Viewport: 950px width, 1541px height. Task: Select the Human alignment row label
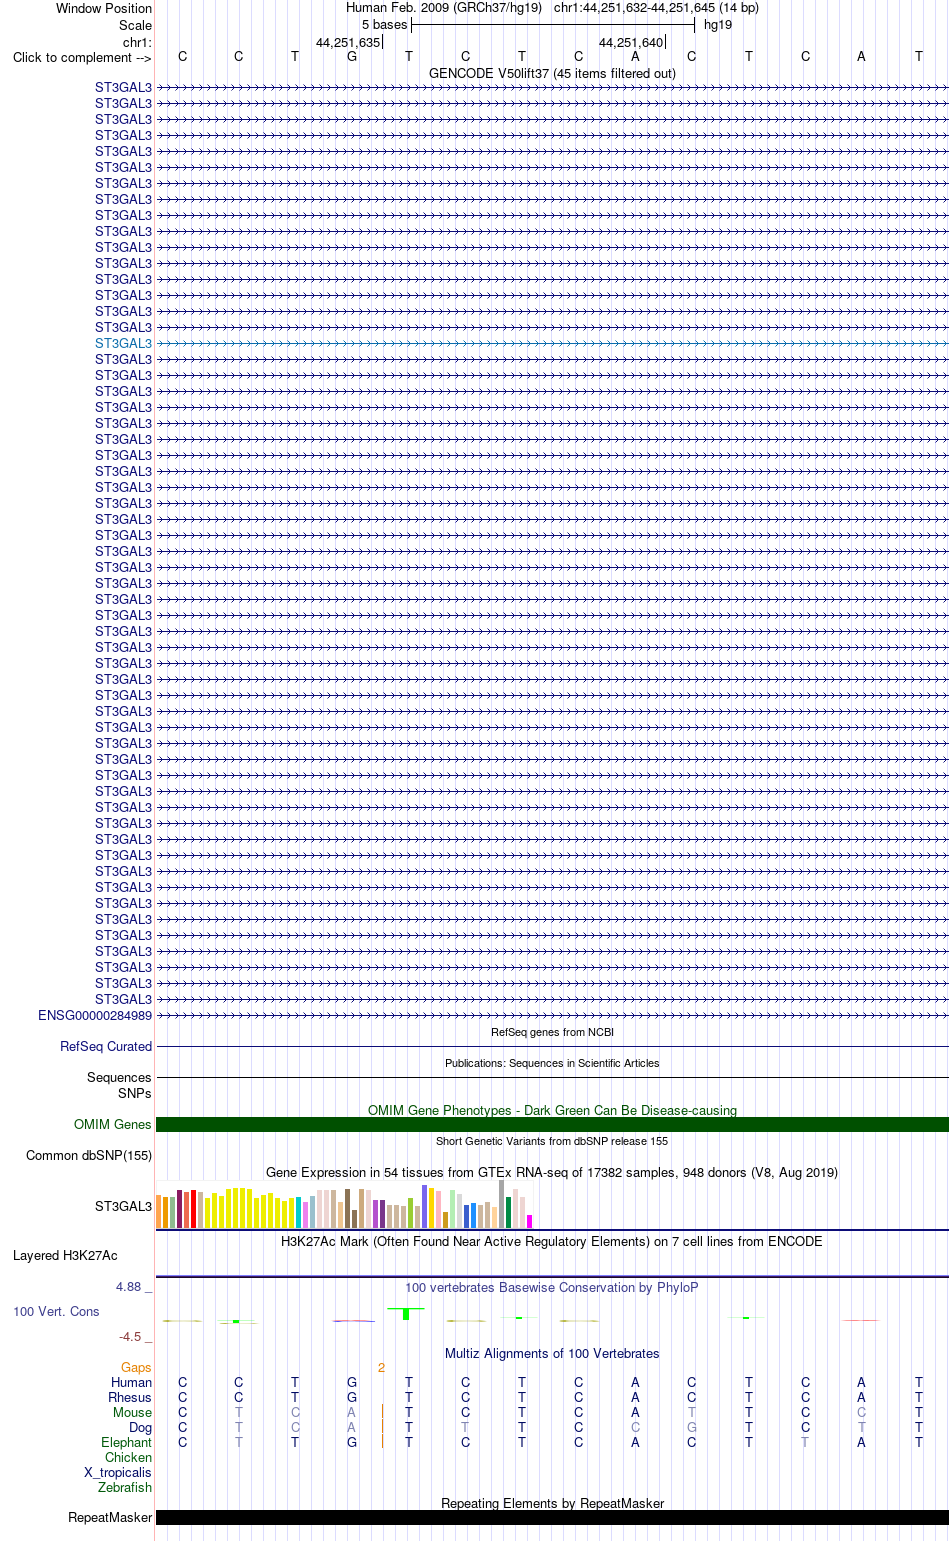(131, 1382)
